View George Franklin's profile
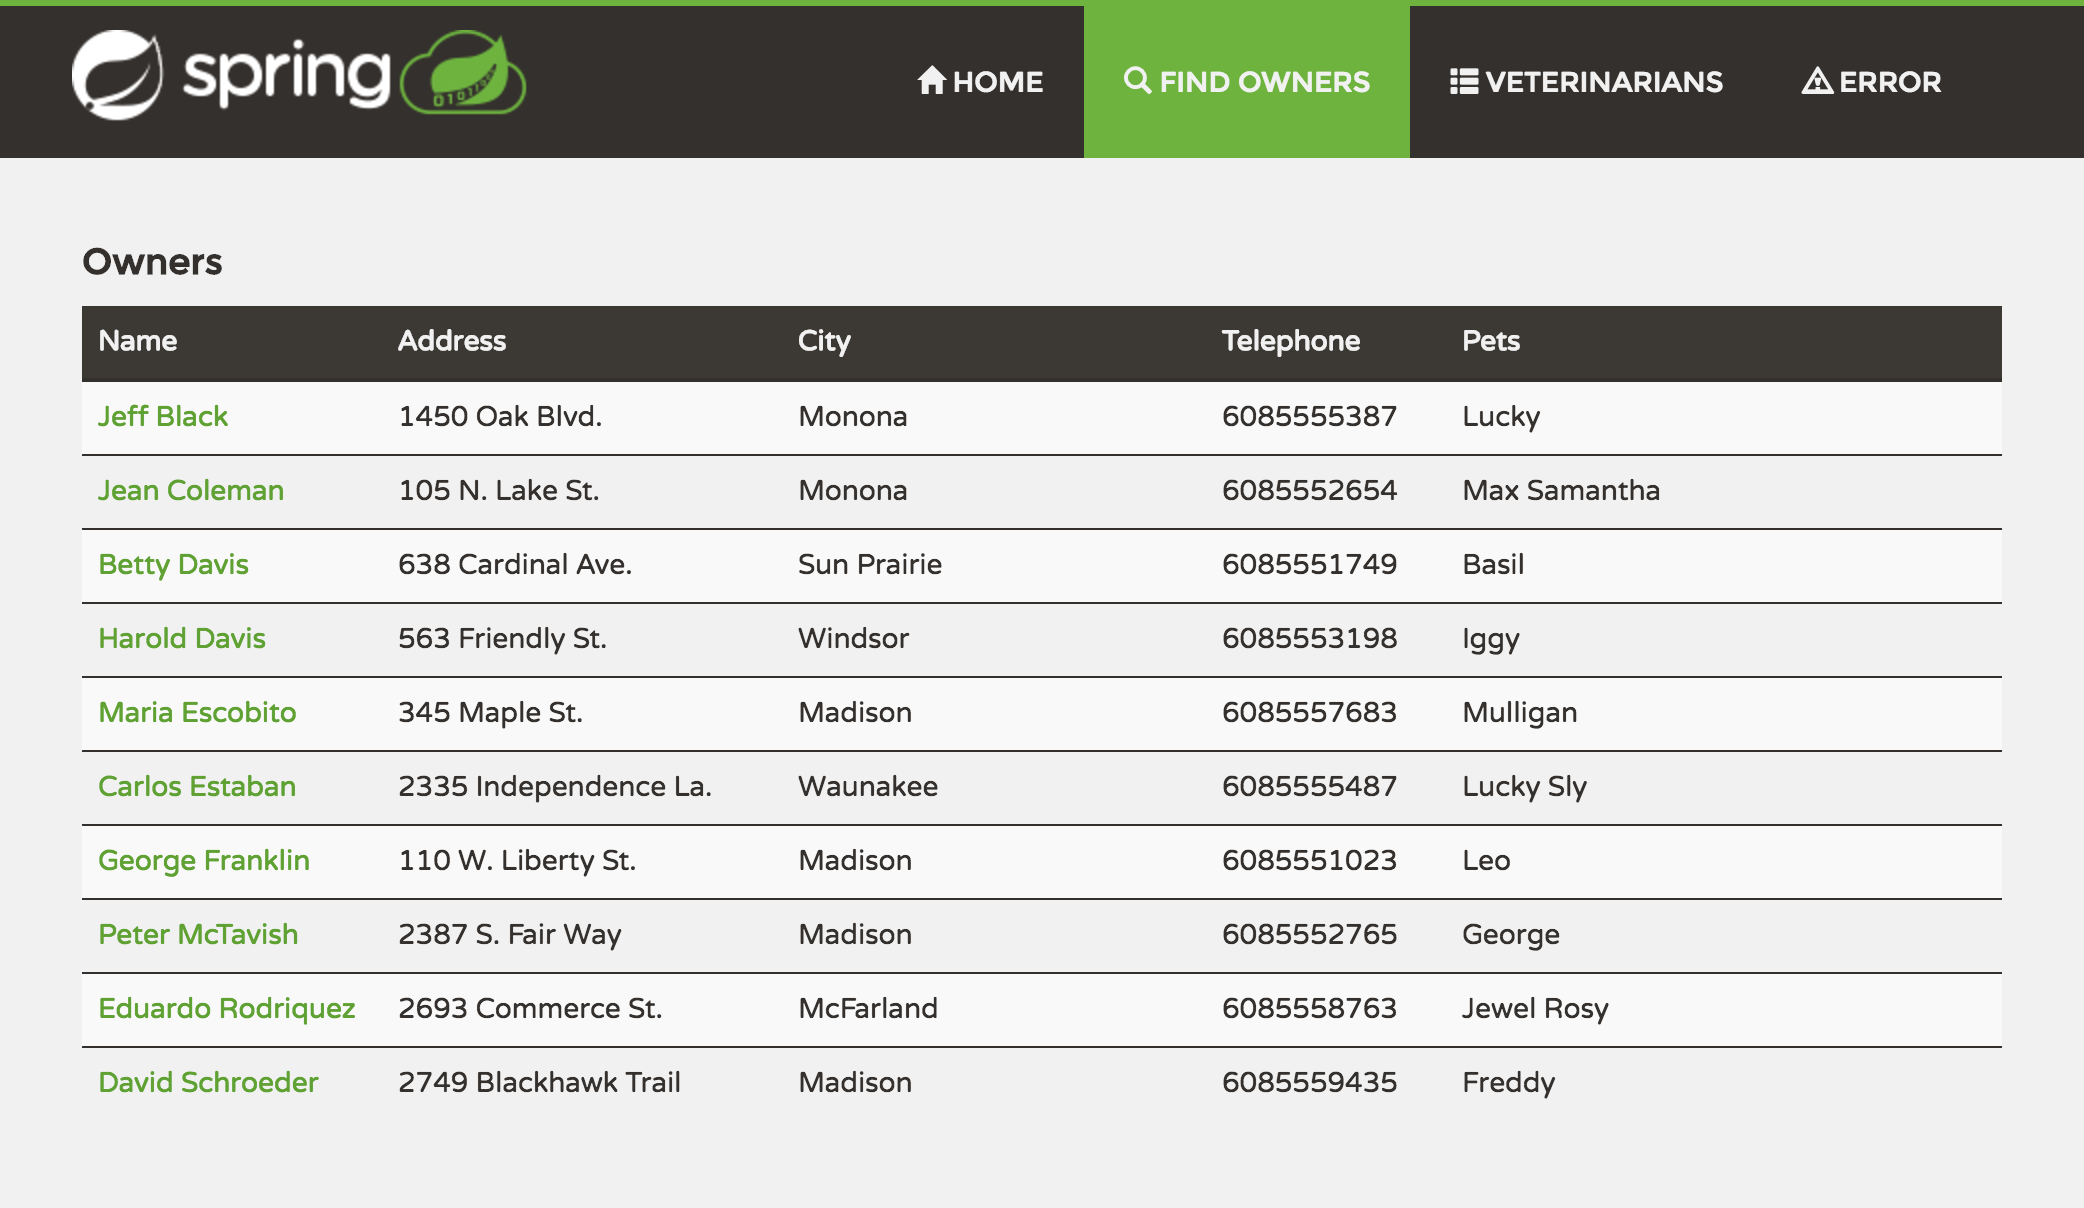2084x1208 pixels. (204, 861)
